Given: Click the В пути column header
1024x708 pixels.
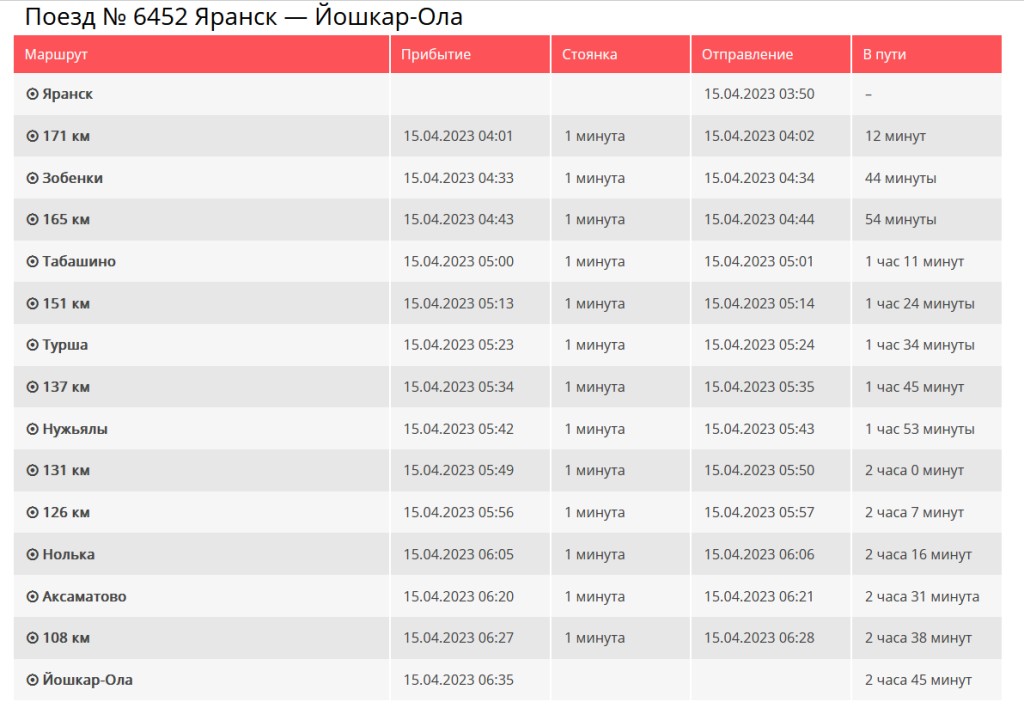Looking at the screenshot, I should tap(927, 54).
